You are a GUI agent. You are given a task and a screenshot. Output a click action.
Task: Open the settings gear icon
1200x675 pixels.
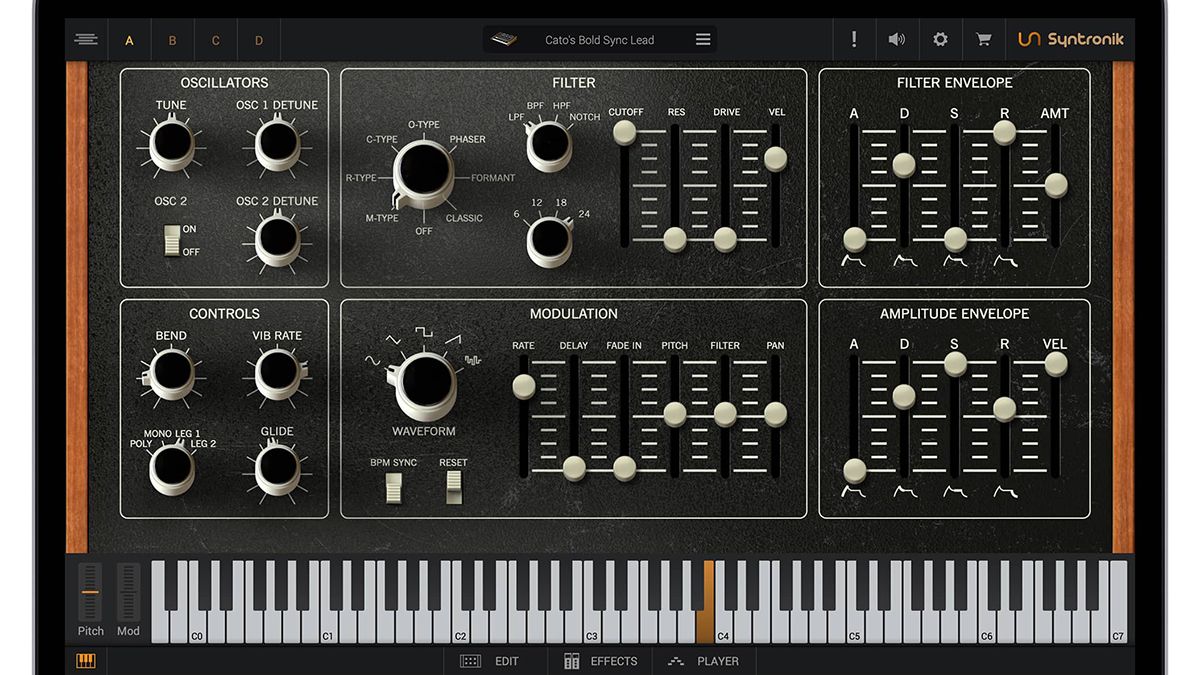point(940,38)
